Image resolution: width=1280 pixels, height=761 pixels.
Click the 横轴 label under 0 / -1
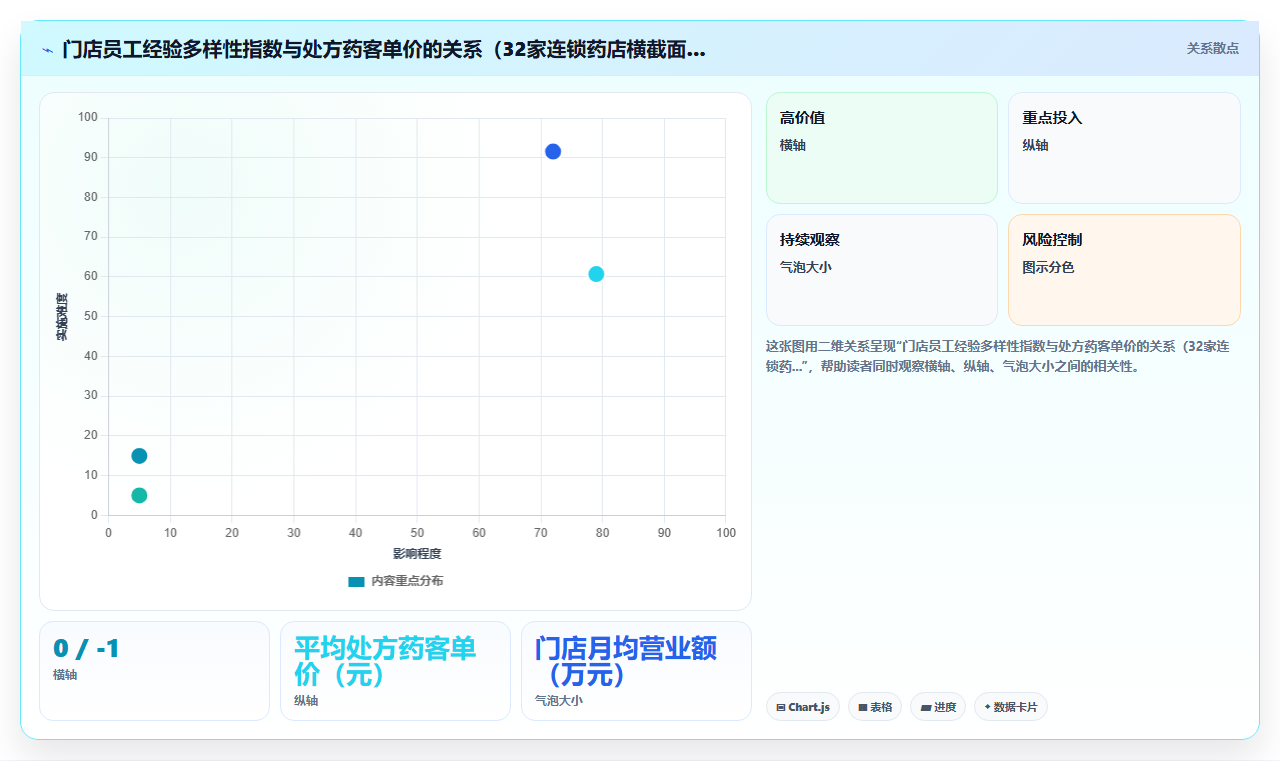pyautogui.click(x=65, y=675)
